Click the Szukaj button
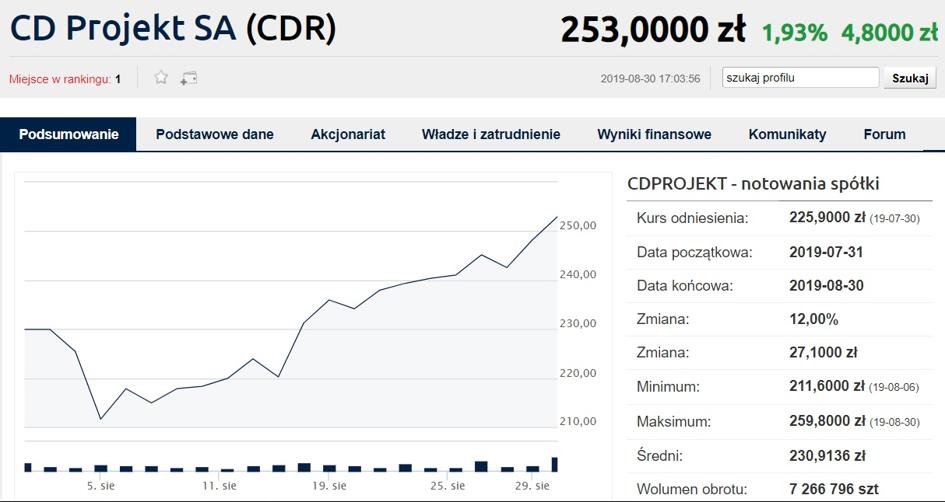 909,78
